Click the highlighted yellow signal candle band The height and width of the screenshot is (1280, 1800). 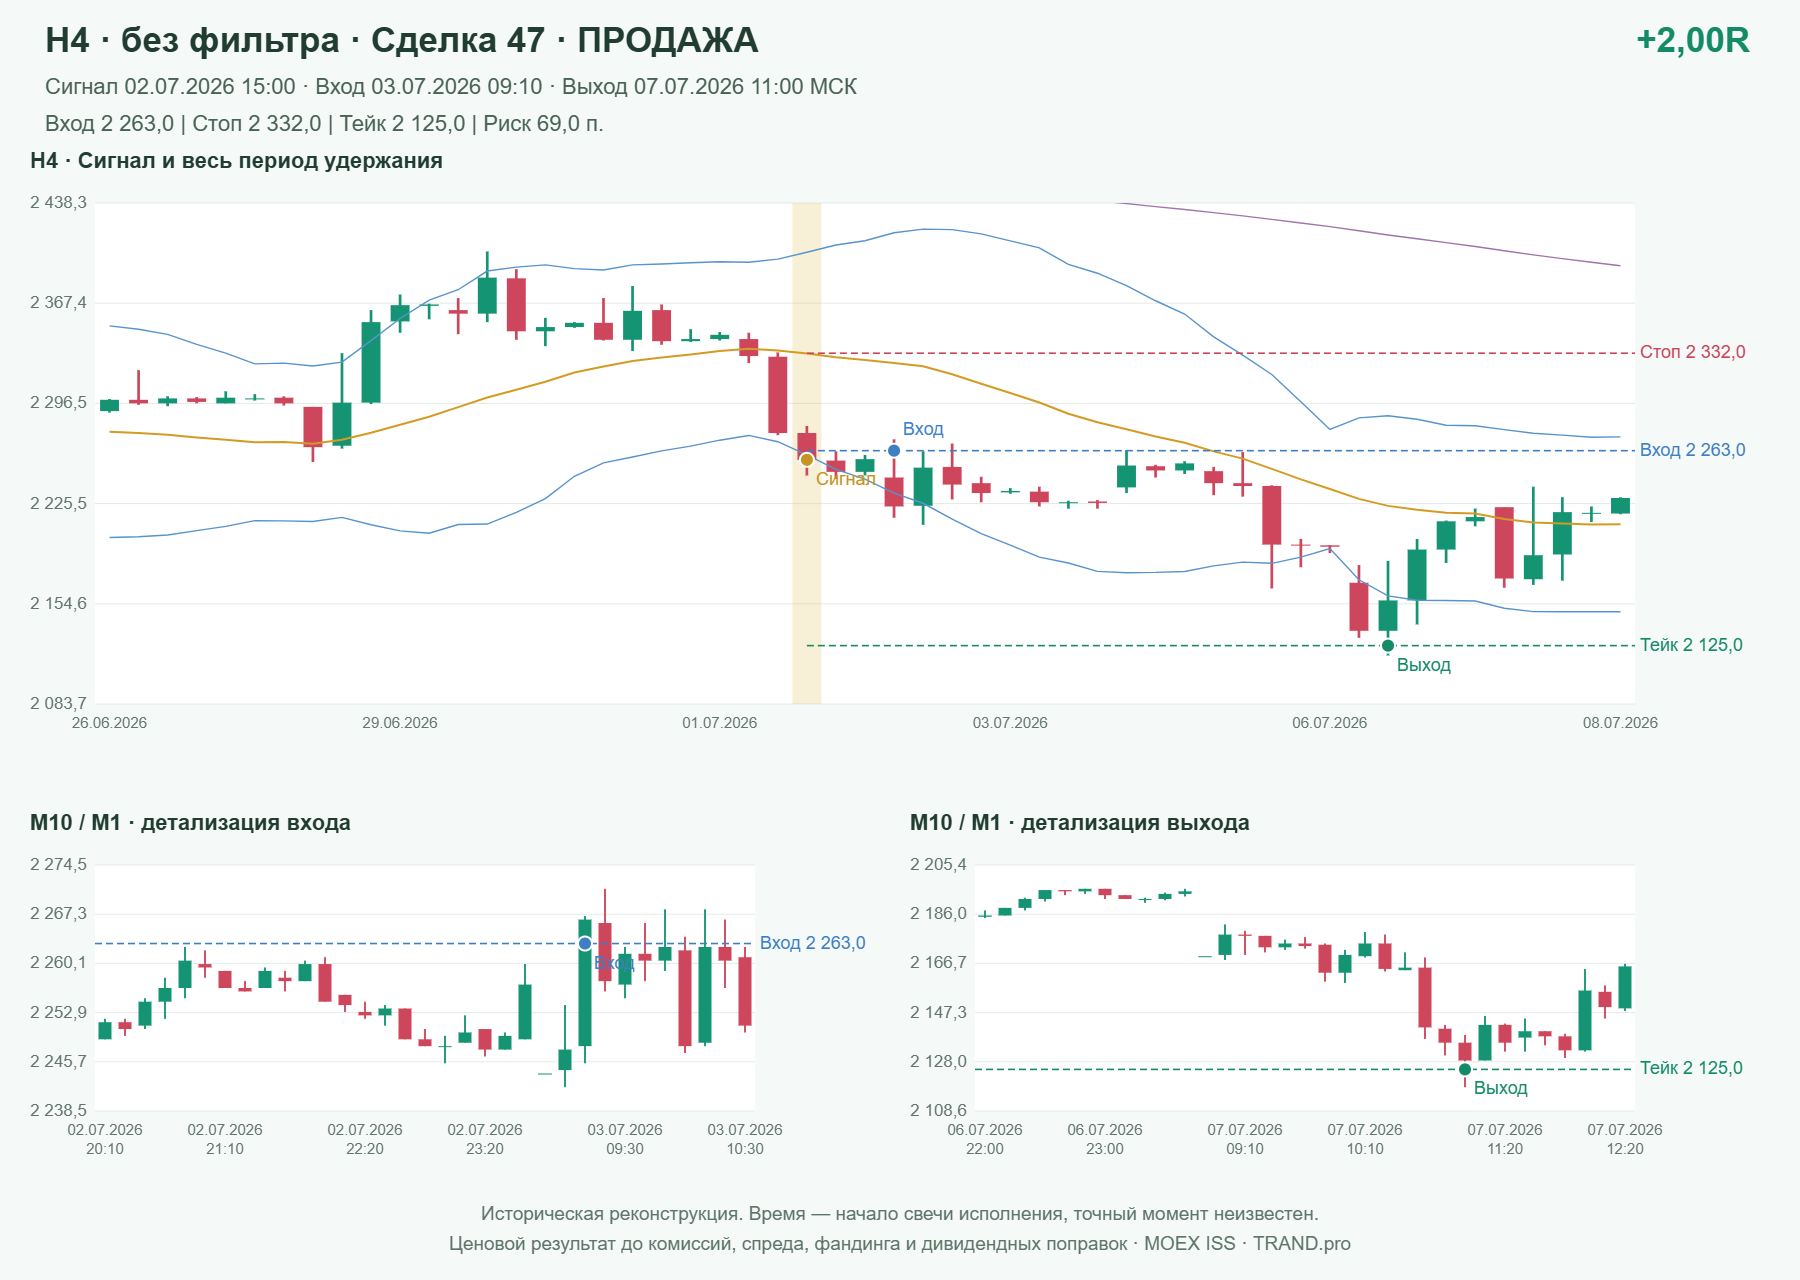coord(807,453)
